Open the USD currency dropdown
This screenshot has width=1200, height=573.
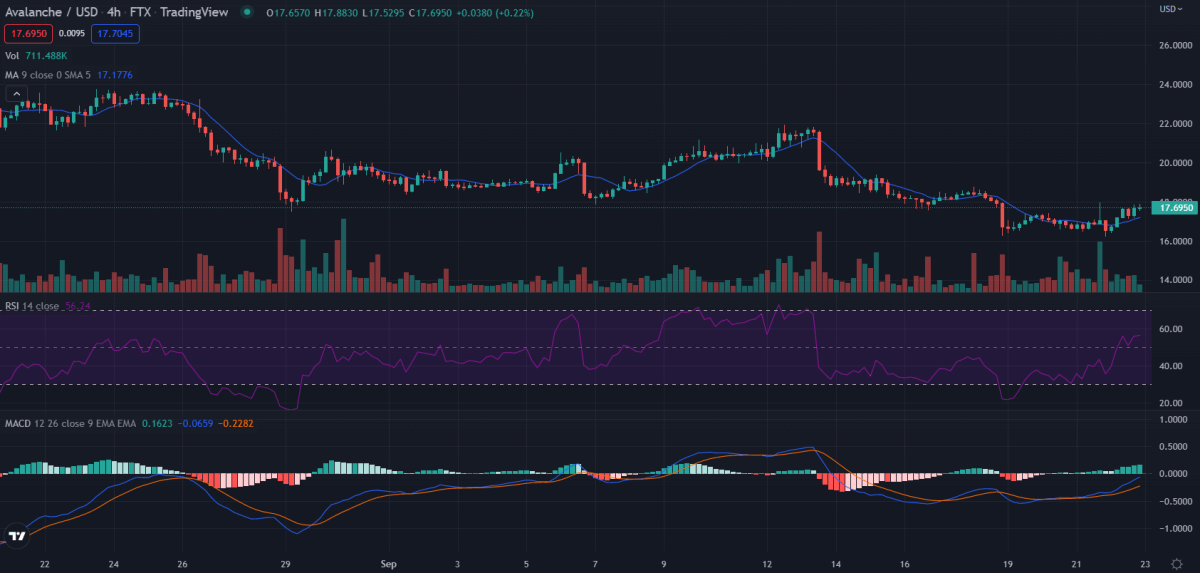tap(1169, 9)
